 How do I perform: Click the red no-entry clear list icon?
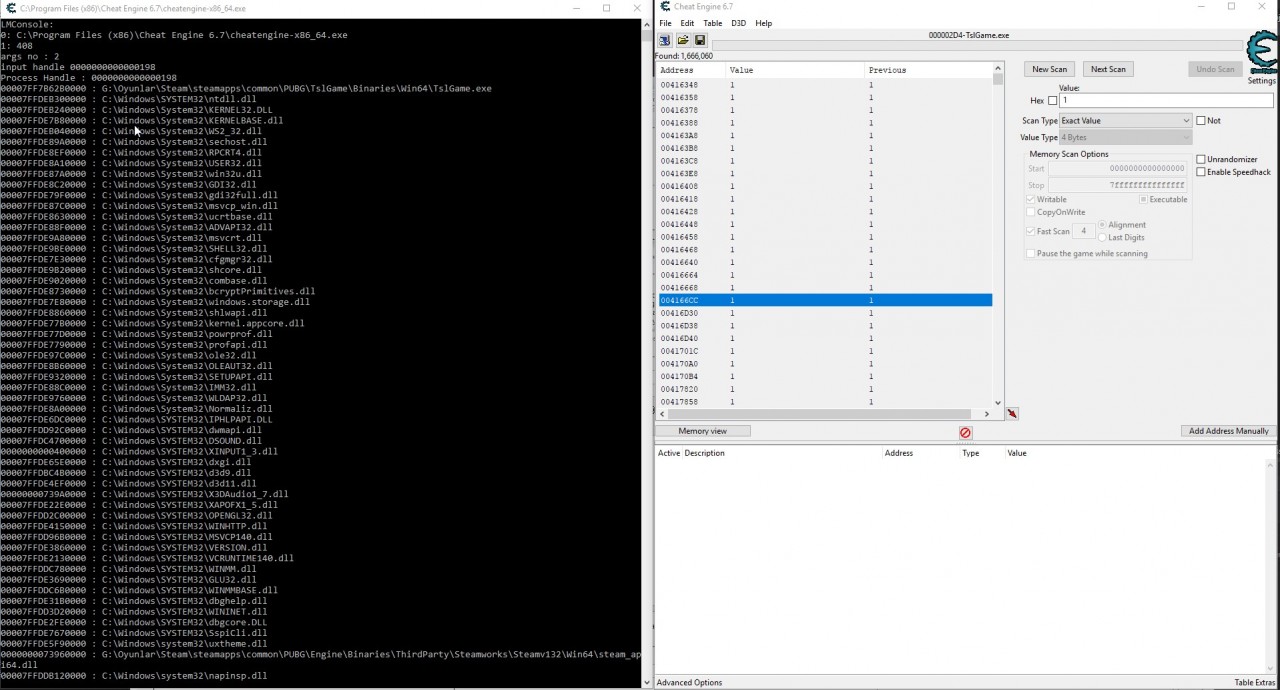coord(965,433)
